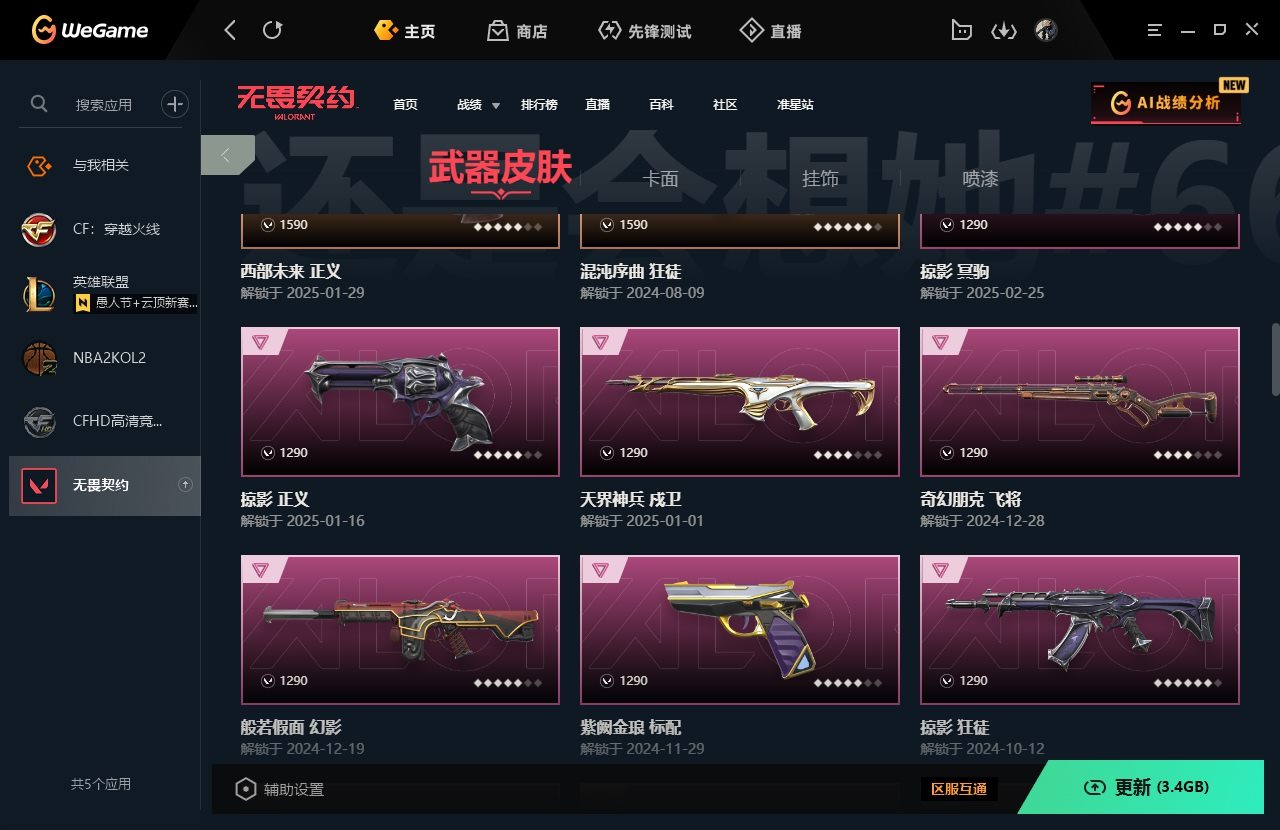Click the refresh icon in top bar
This screenshot has width=1280, height=830.
click(272, 31)
